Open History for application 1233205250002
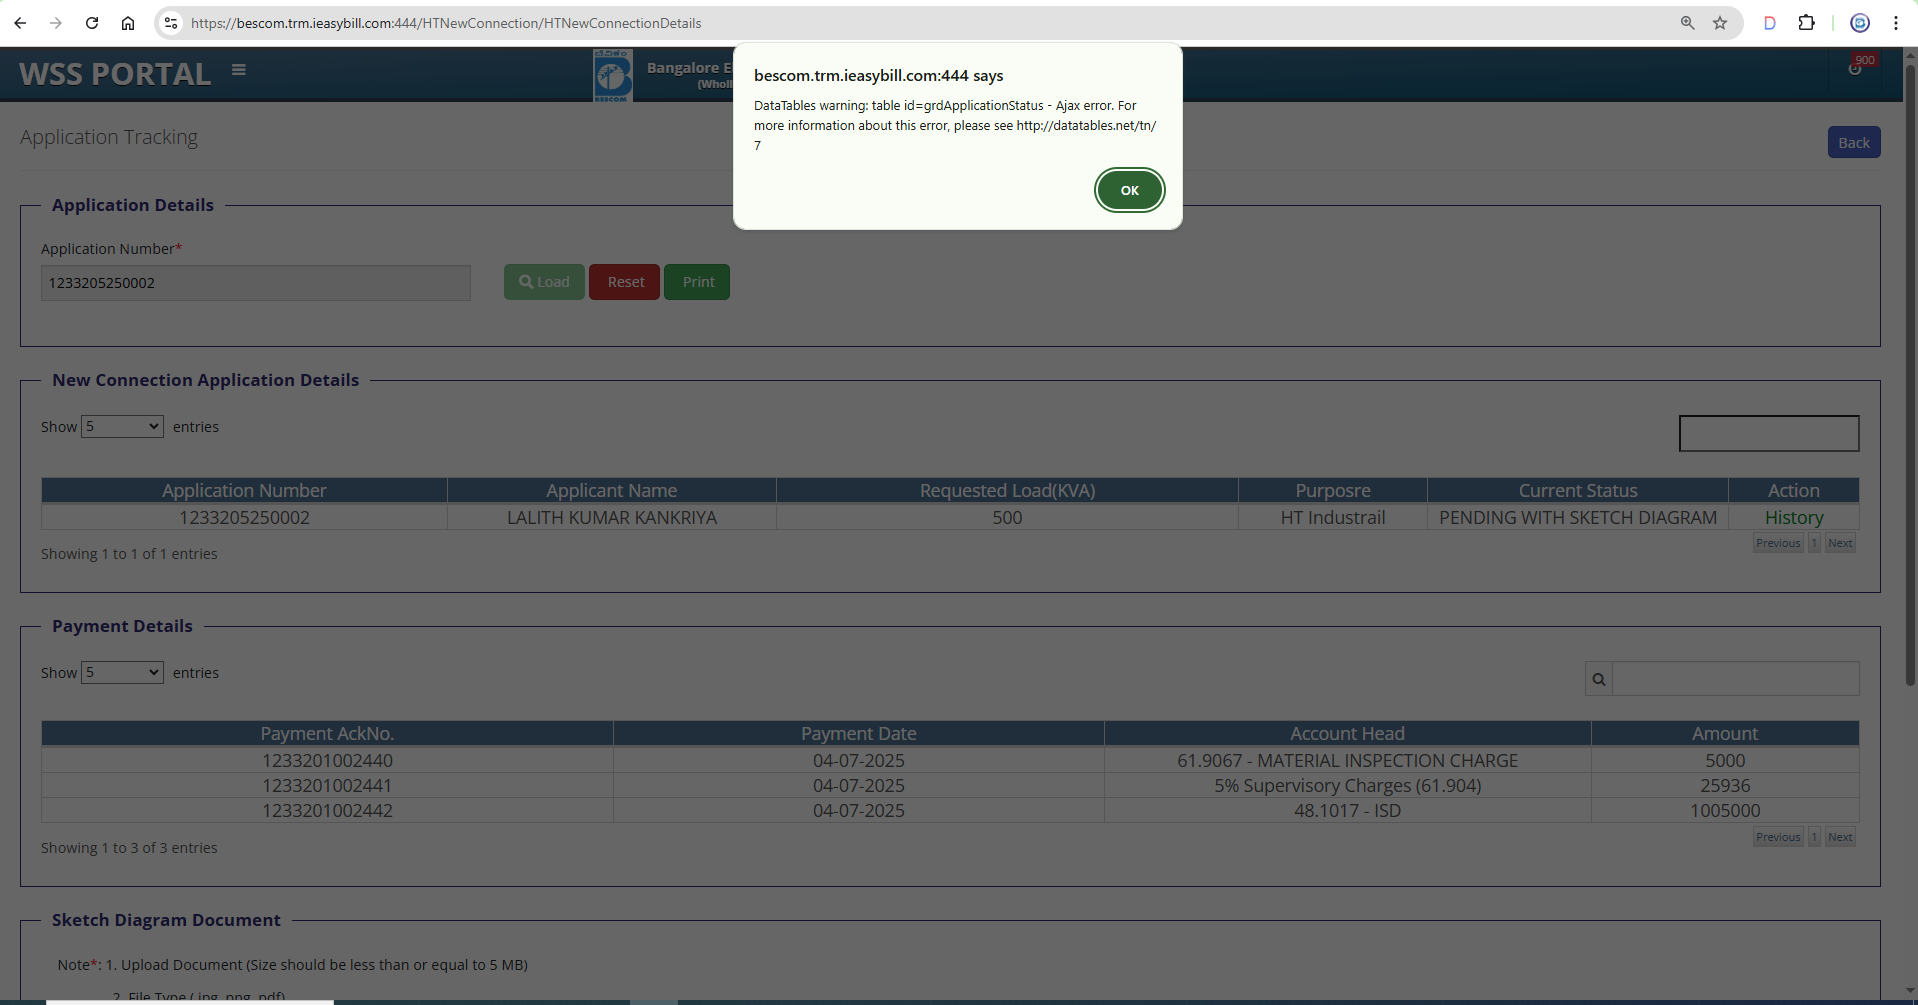Viewport: 1918px width, 1005px height. coord(1794,518)
